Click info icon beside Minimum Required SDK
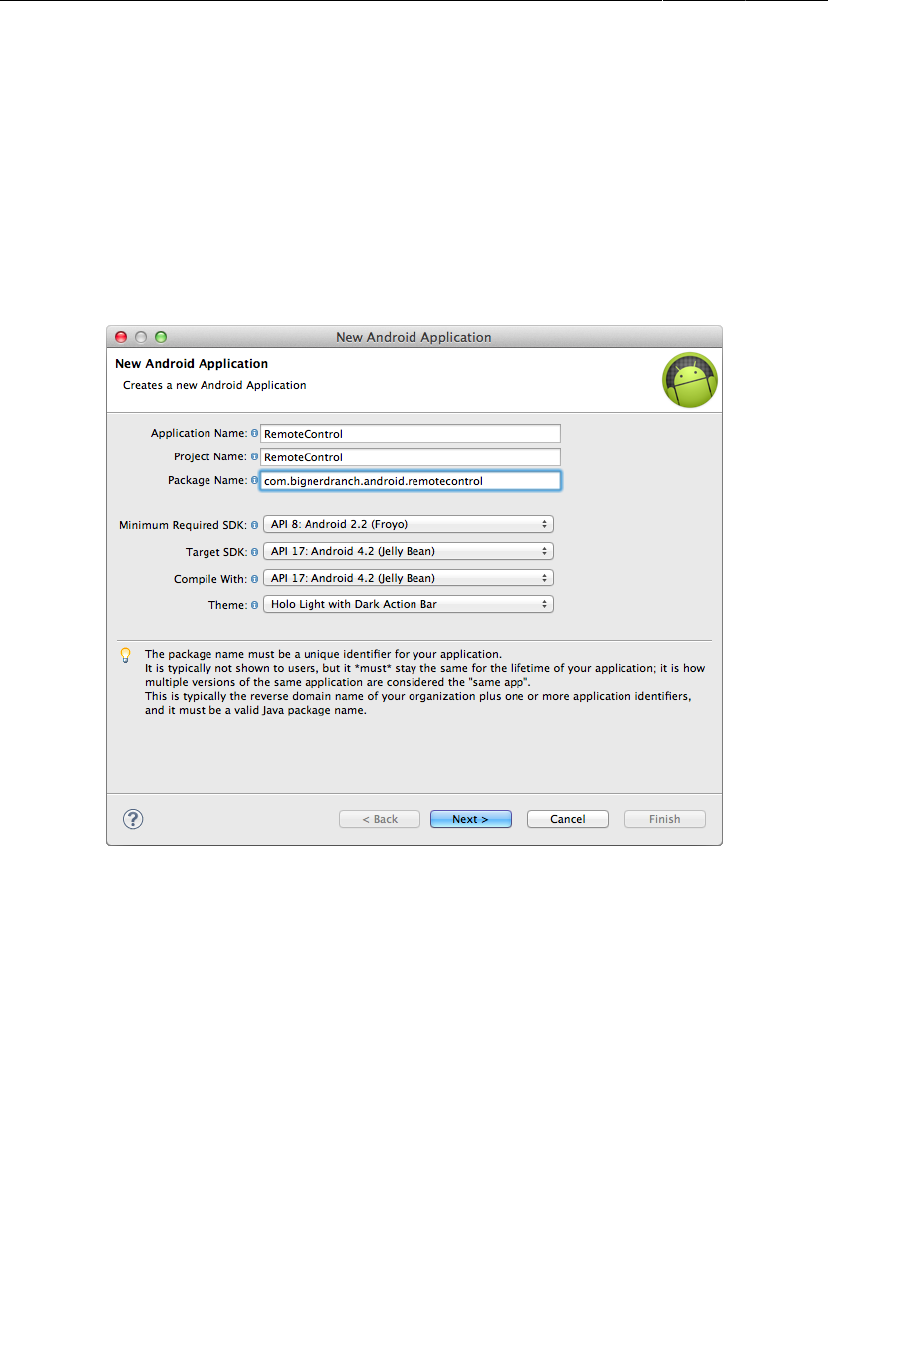The image size is (917, 1350). click(x=254, y=525)
